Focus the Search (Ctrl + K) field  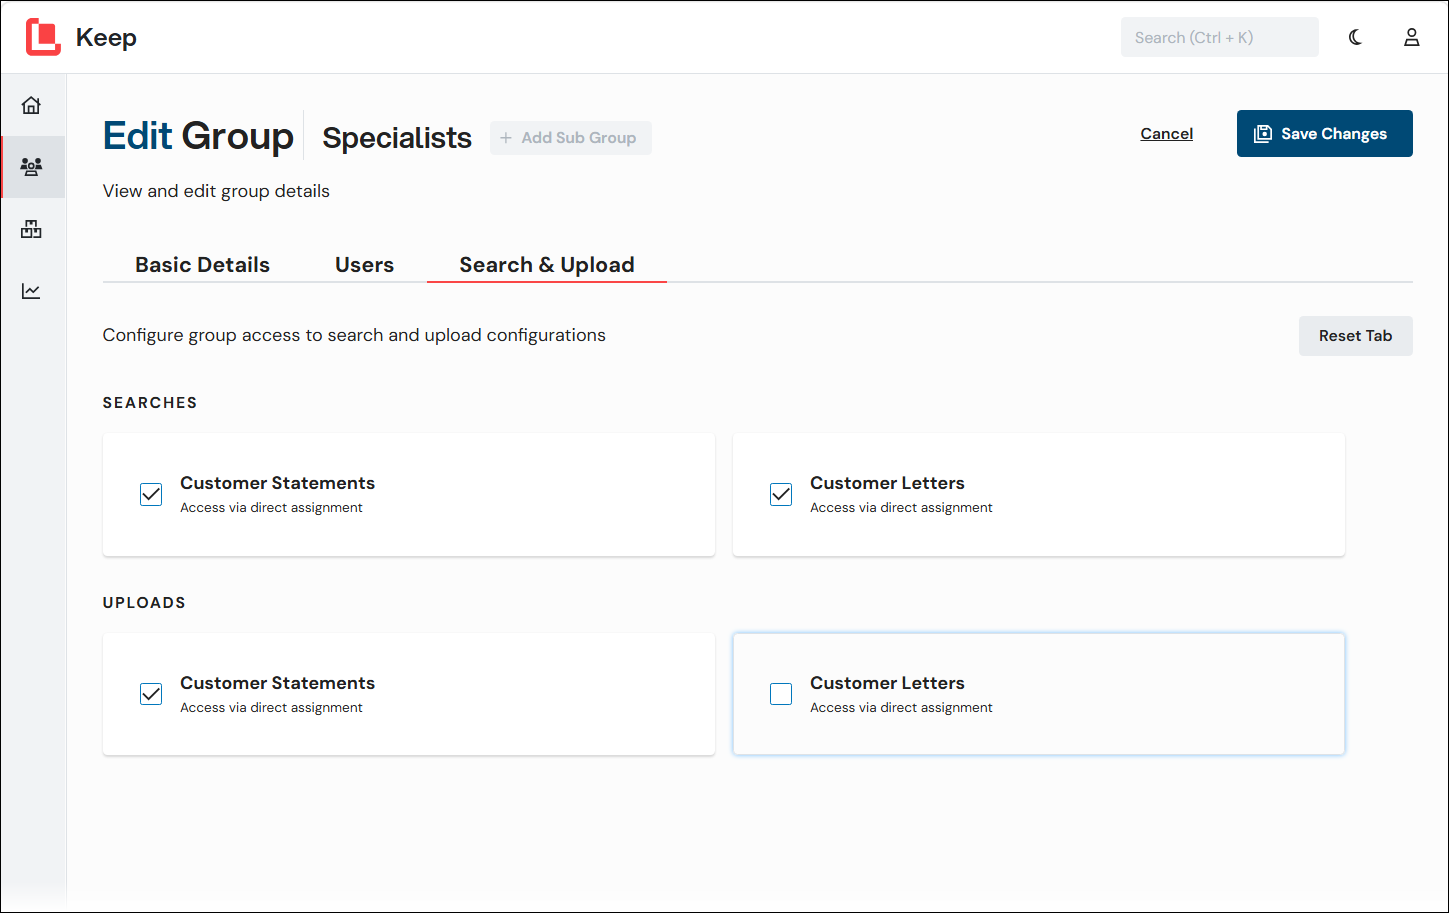(1219, 38)
